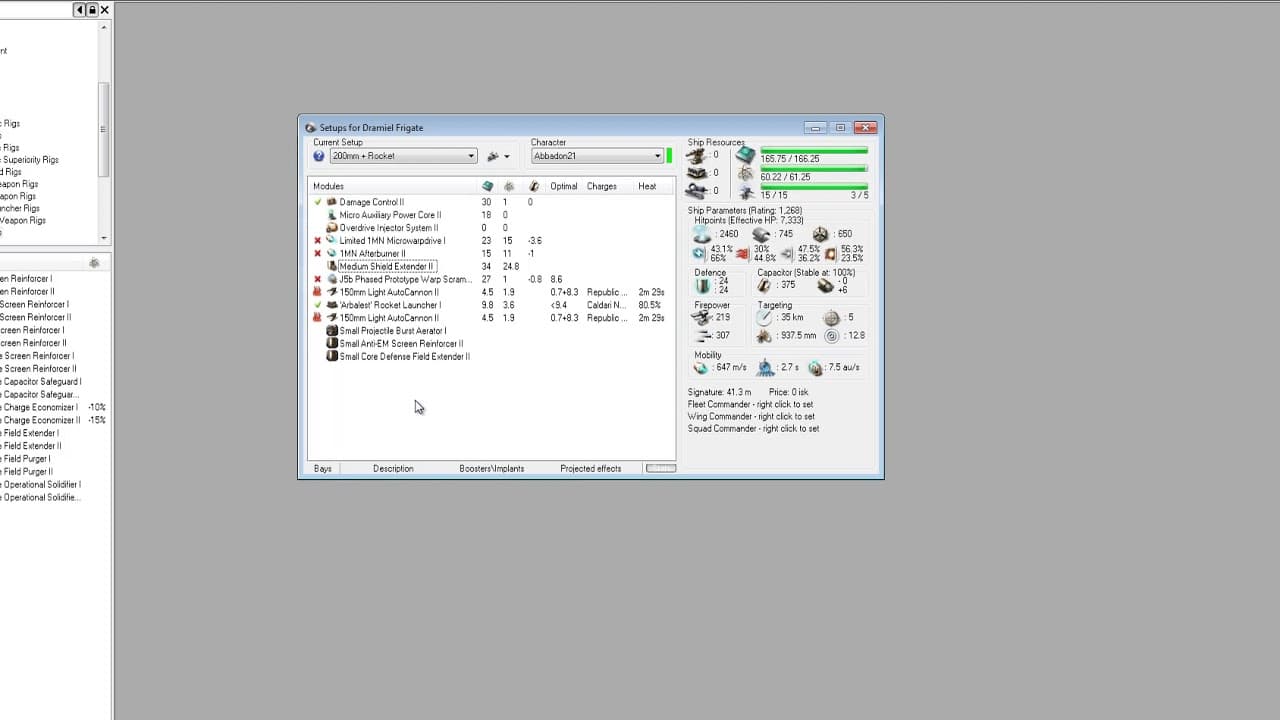This screenshot has width=1280, height=720.
Task: Click the turret hardpoints icon in Ship Resources
Action: pos(698,155)
